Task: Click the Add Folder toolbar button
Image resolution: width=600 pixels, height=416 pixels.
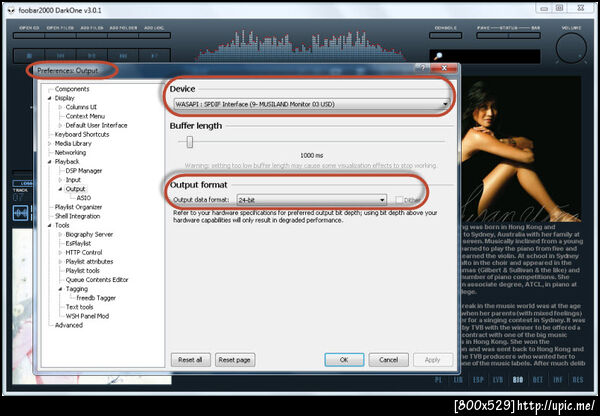Action: point(123,36)
